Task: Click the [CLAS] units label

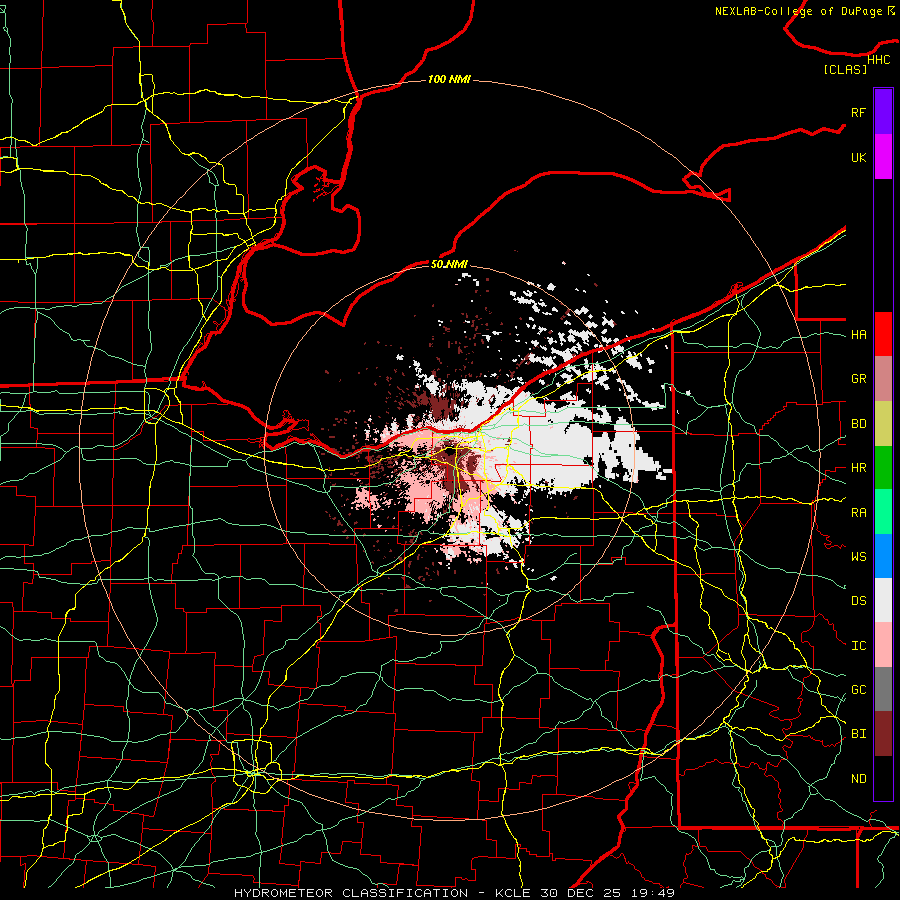Action: (x=845, y=69)
